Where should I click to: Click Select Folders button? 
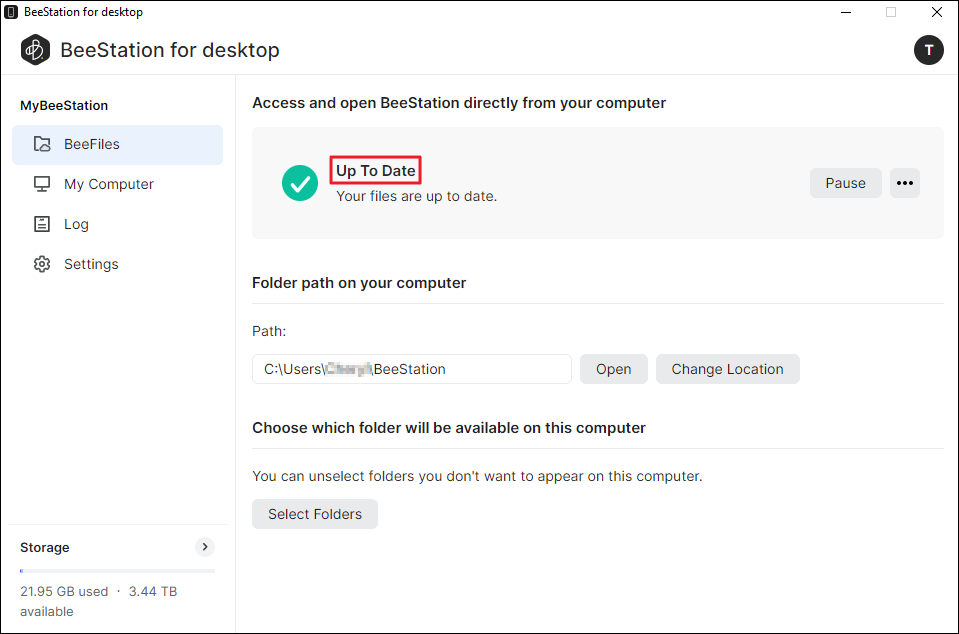(315, 514)
